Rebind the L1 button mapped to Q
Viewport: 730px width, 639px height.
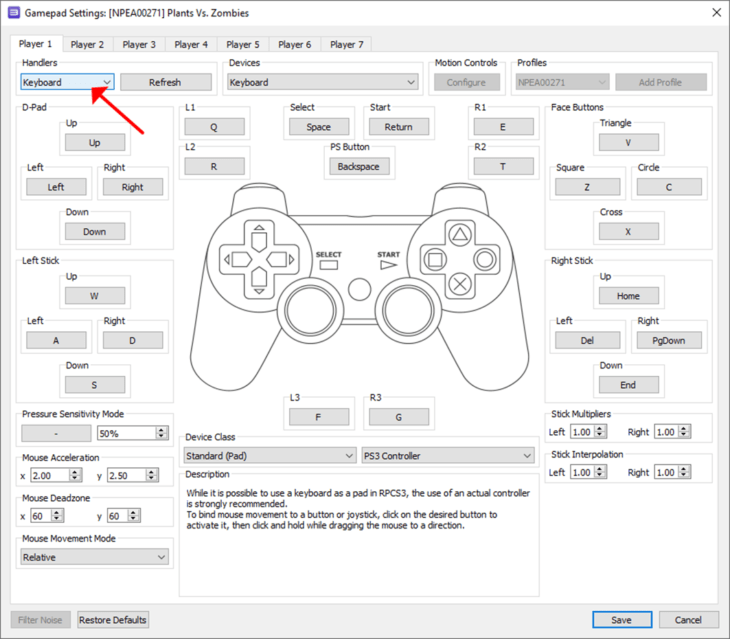pyautogui.click(x=214, y=127)
